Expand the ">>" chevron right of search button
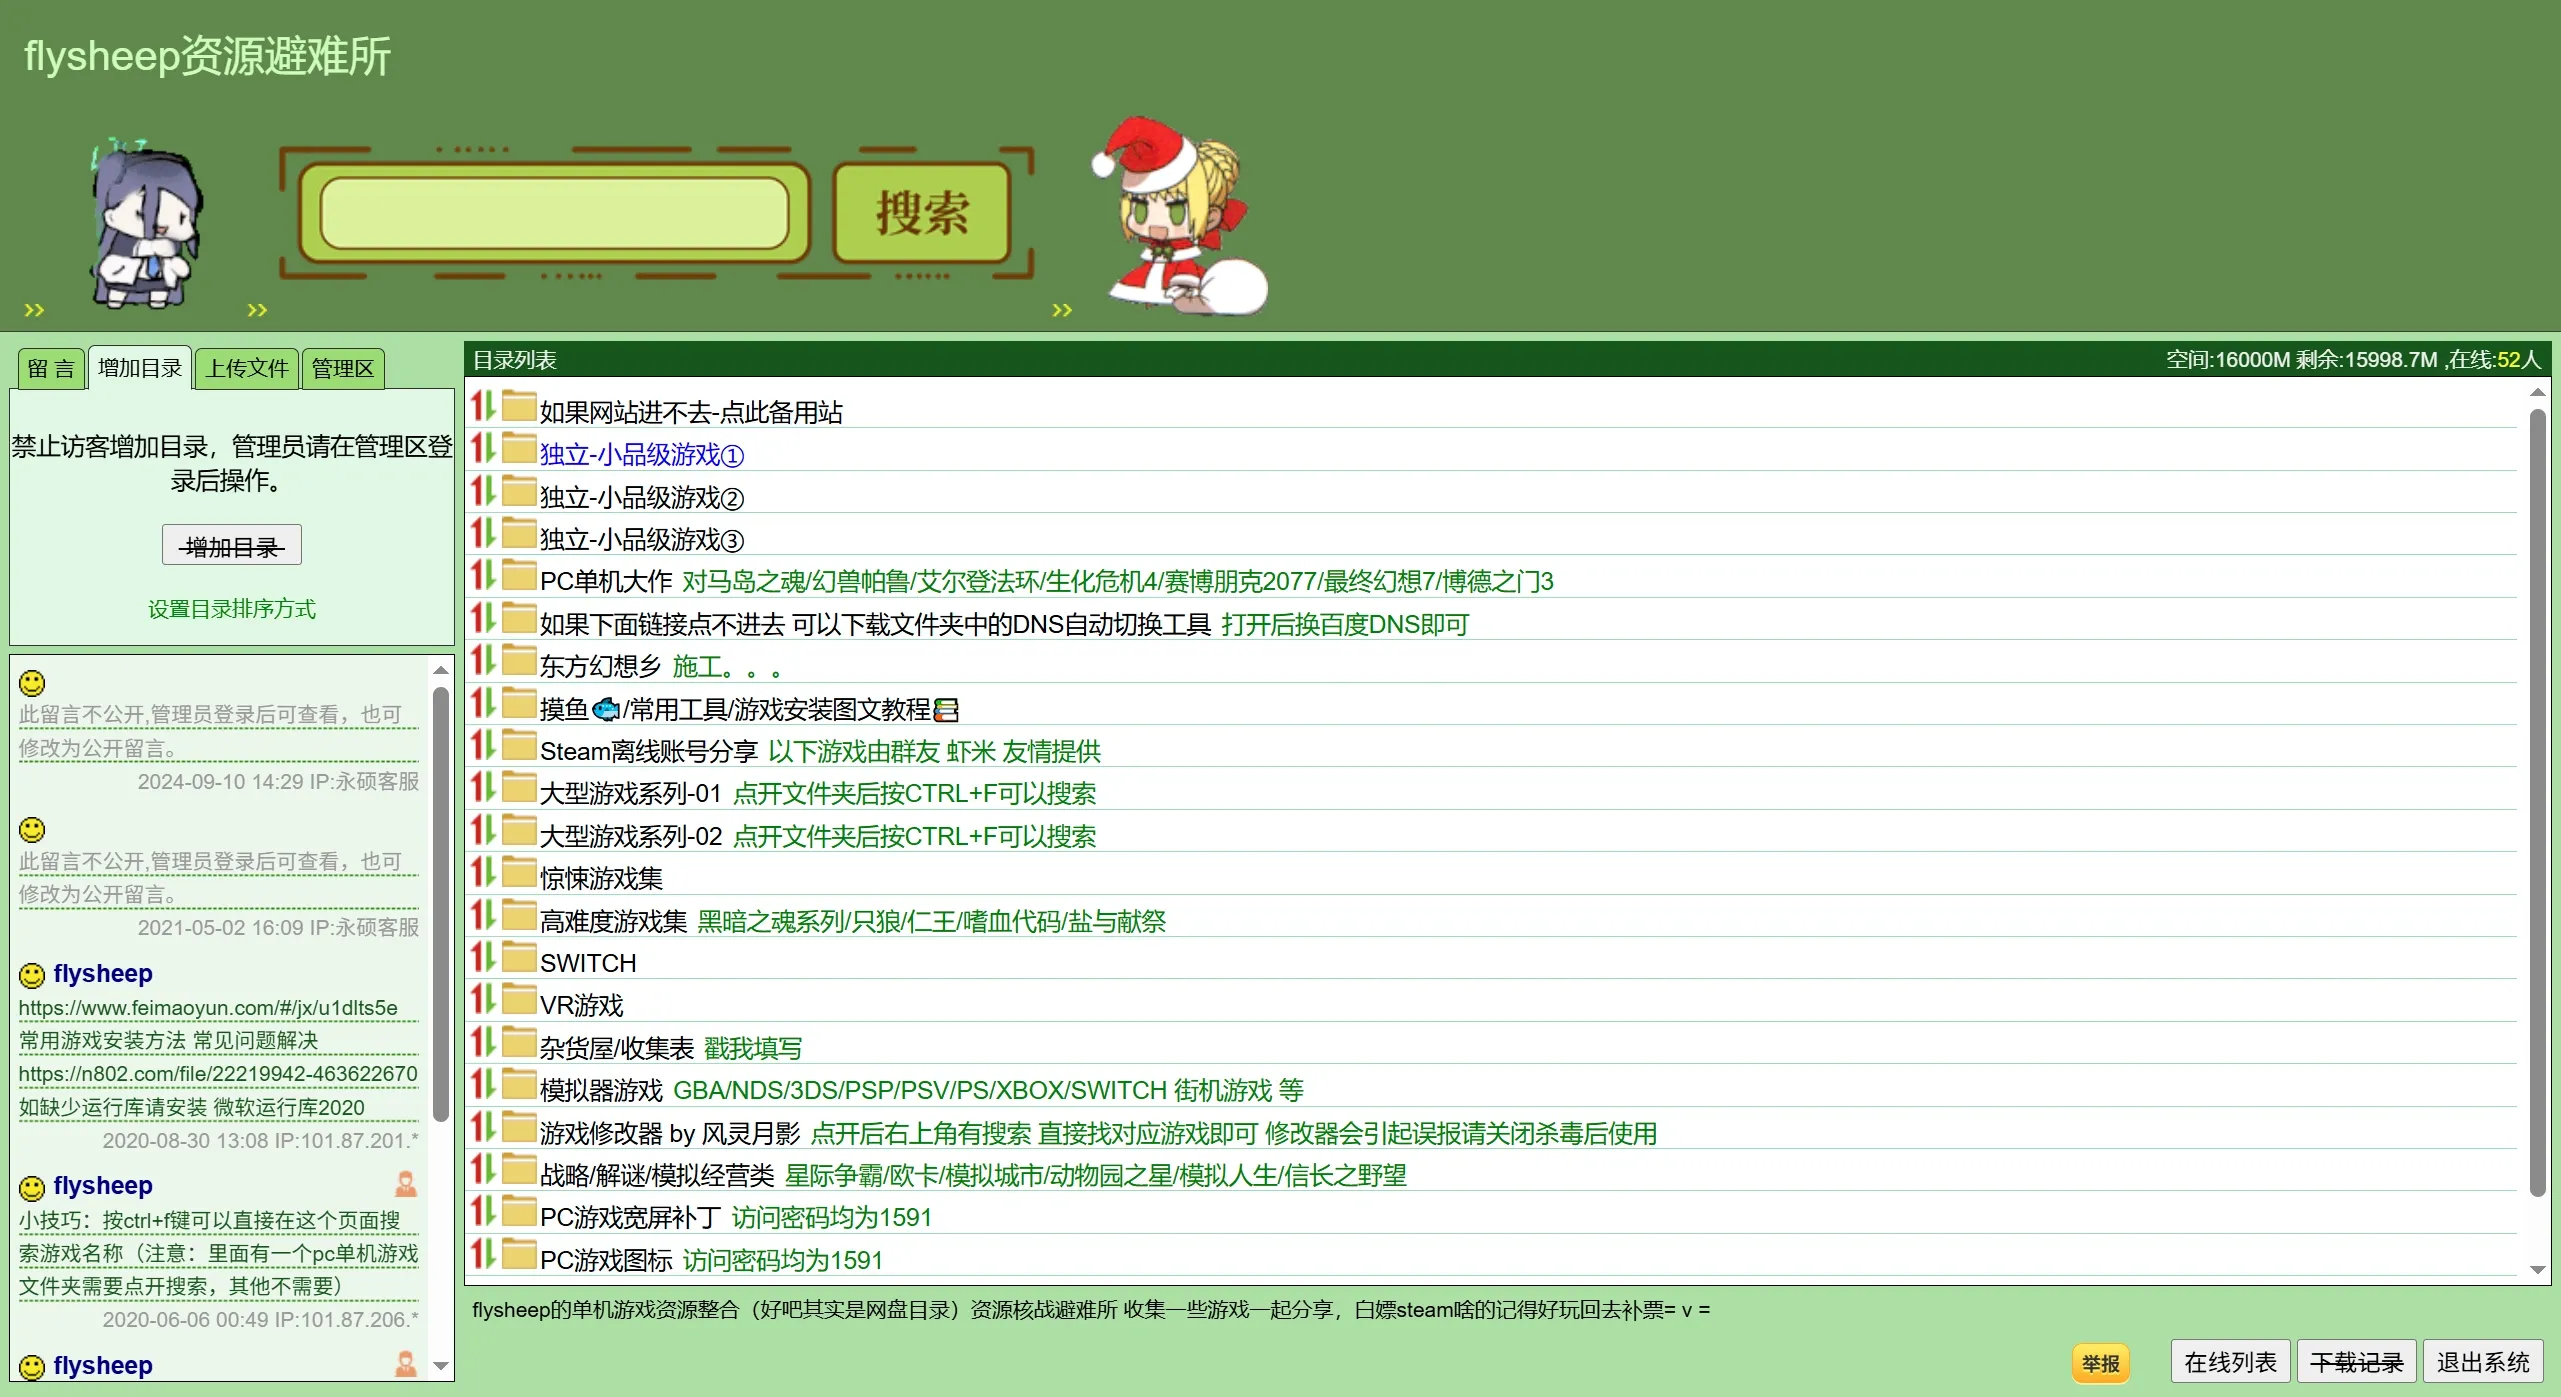This screenshot has height=1397, width=2561. [x=1062, y=310]
